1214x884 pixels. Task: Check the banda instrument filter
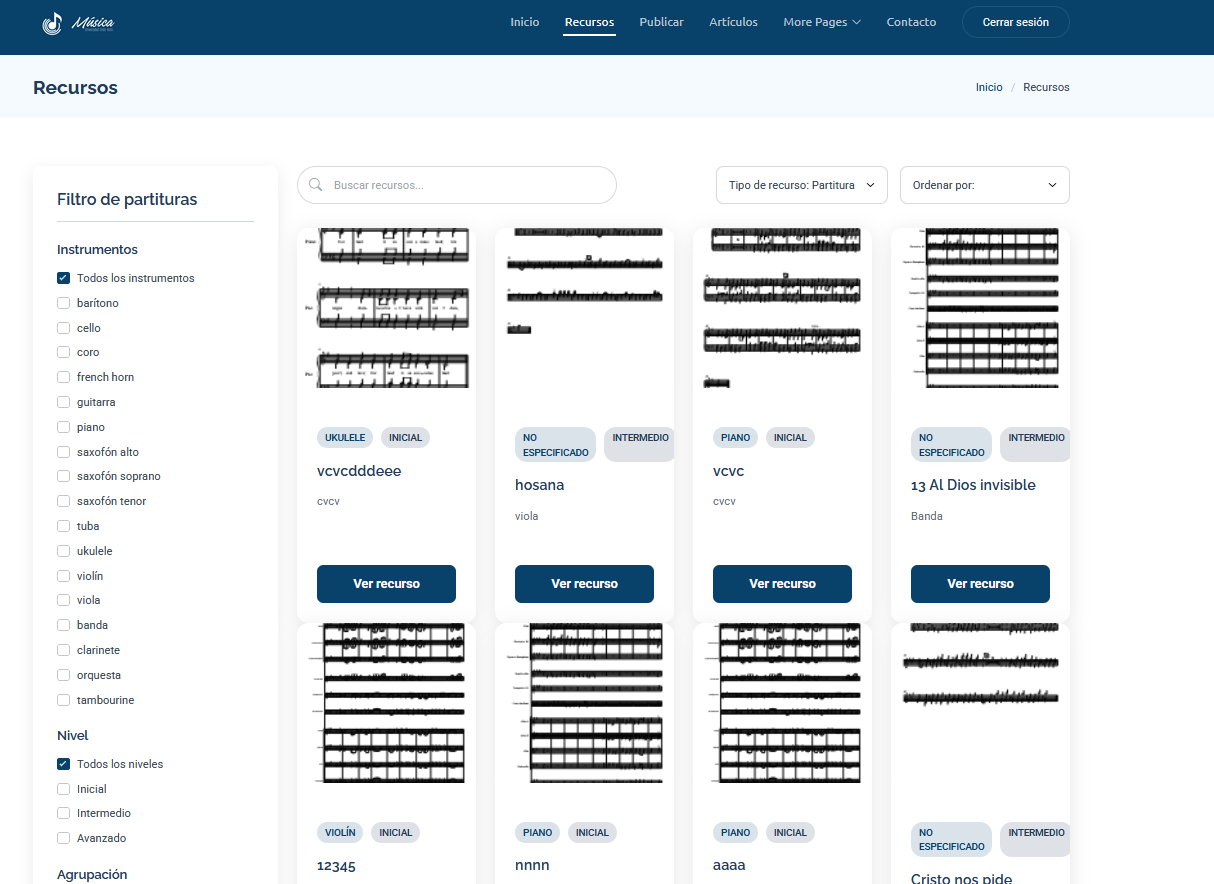(x=63, y=625)
